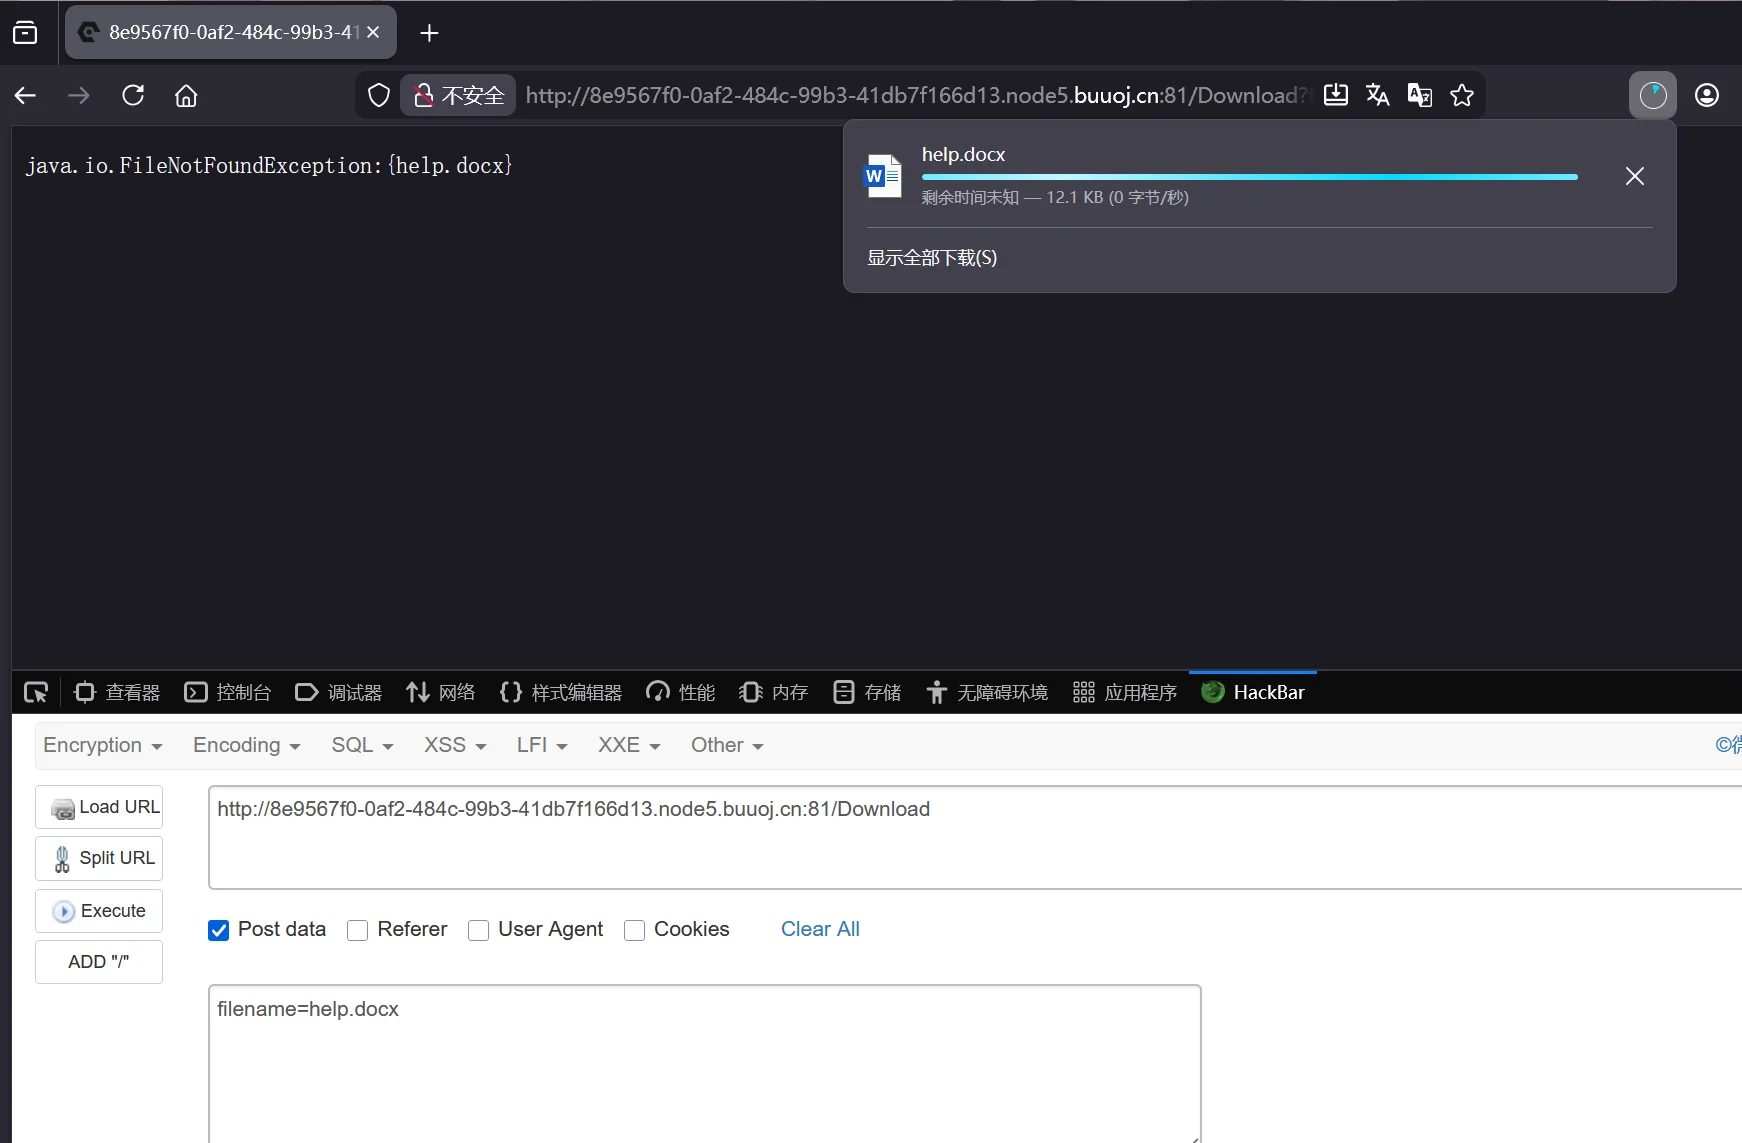Click the tracking protection shield icon
Image resolution: width=1742 pixels, height=1143 pixels.
click(x=378, y=95)
